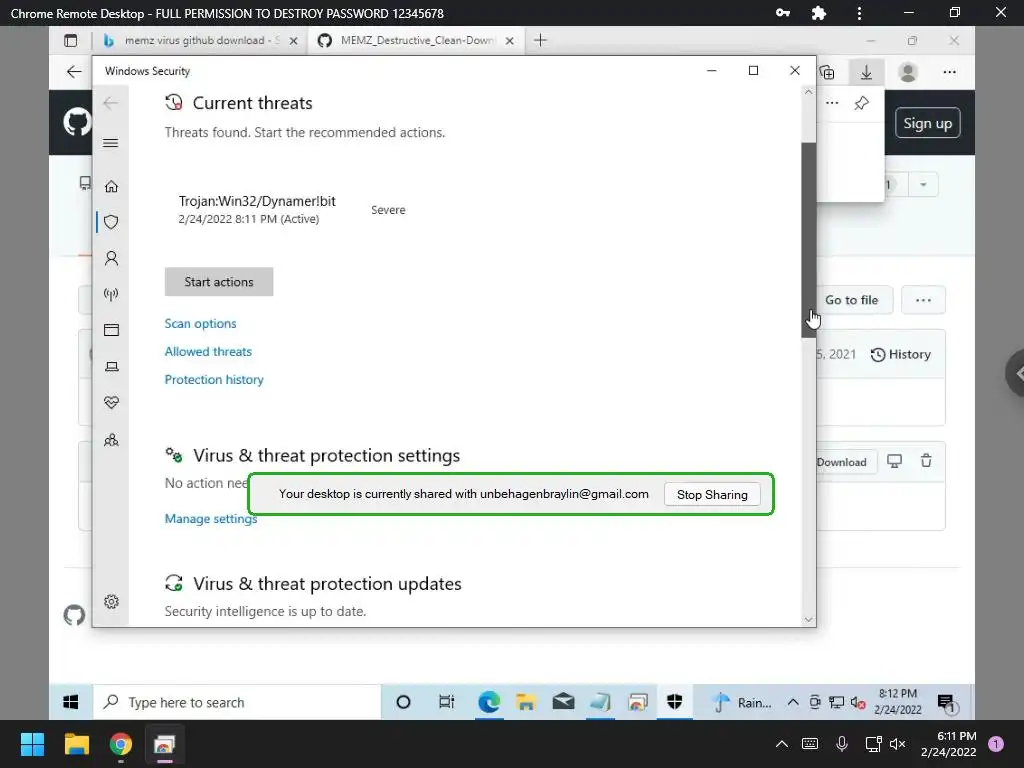Click the trash delete-file icon on GitHub
This screenshot has height=768, width=1024.
(926, 461)
